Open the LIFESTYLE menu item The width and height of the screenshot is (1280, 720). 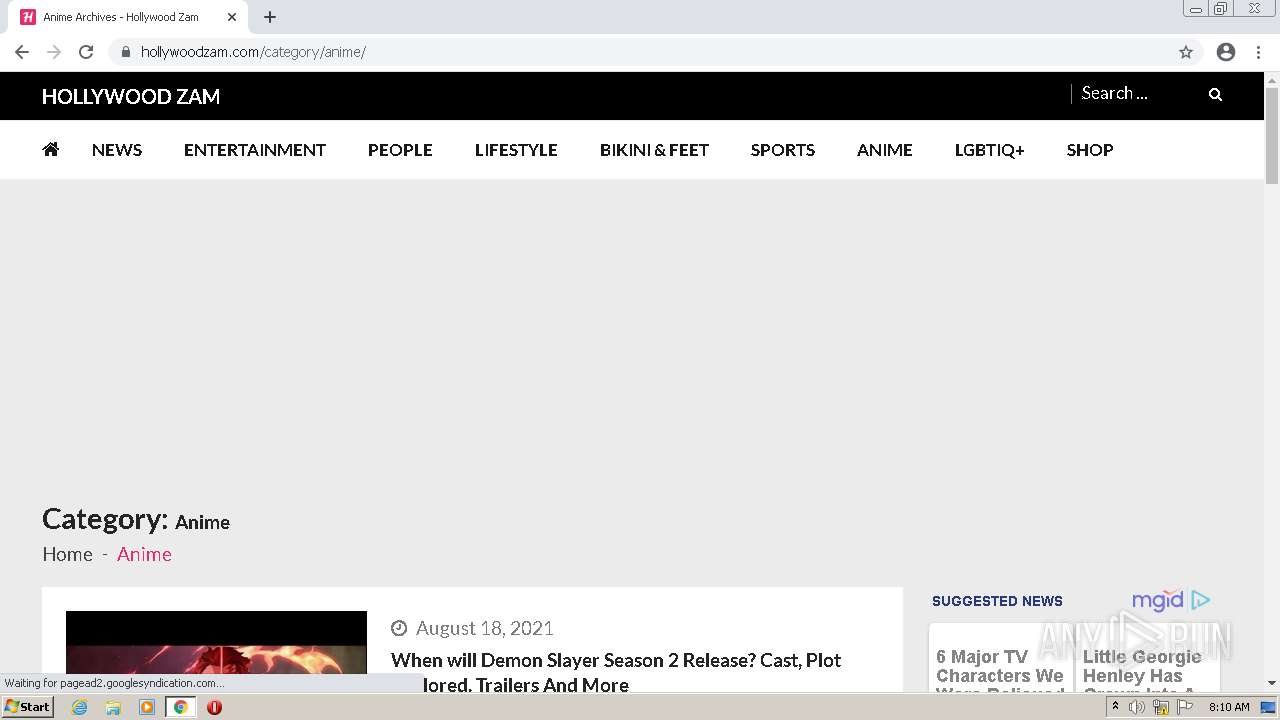click(x=516, y=150)
